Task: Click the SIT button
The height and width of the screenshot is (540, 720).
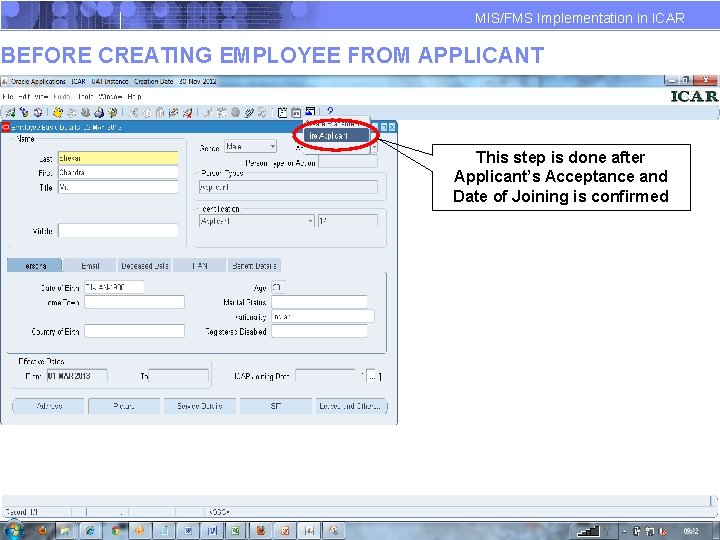Action: coord(276,406)
